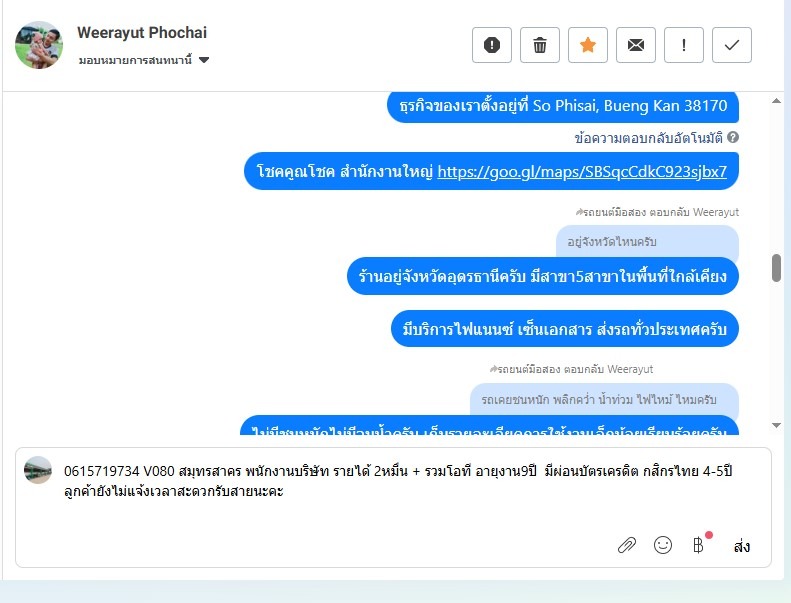Click scroll up arrow in chat

click(x=776, y=101)
